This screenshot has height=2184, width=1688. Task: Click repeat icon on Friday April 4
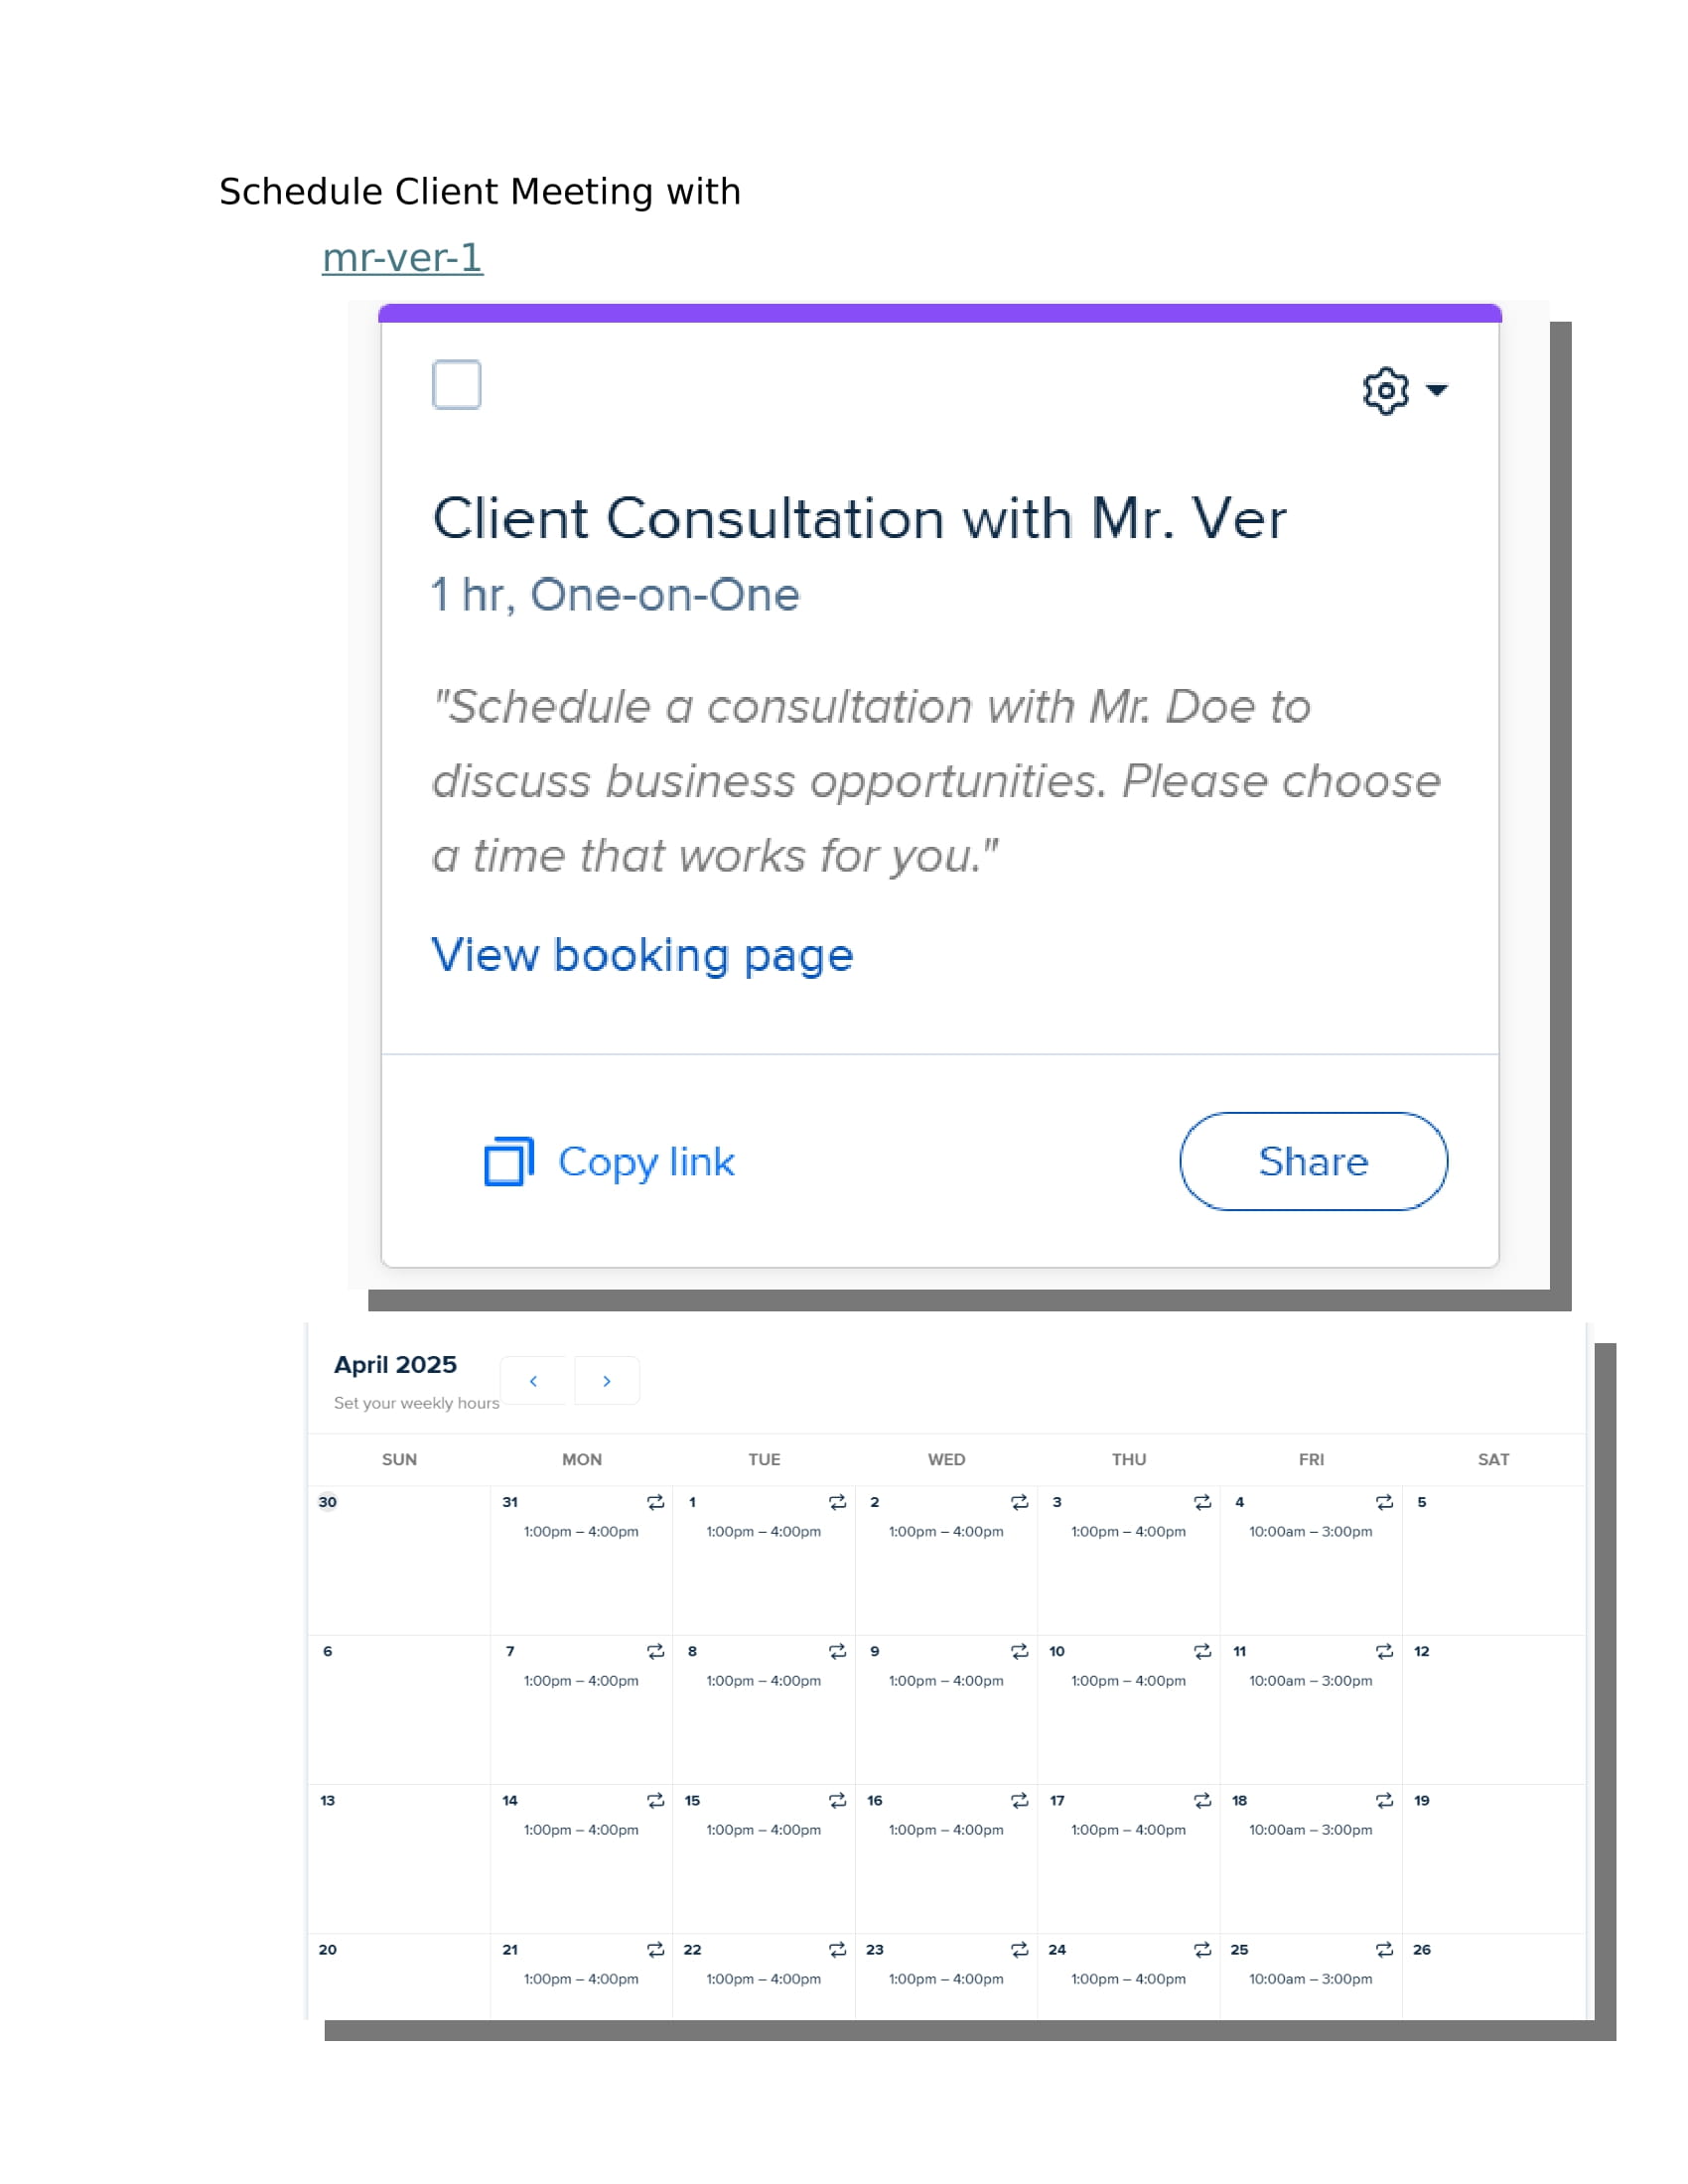(x=1384, y=1502)
